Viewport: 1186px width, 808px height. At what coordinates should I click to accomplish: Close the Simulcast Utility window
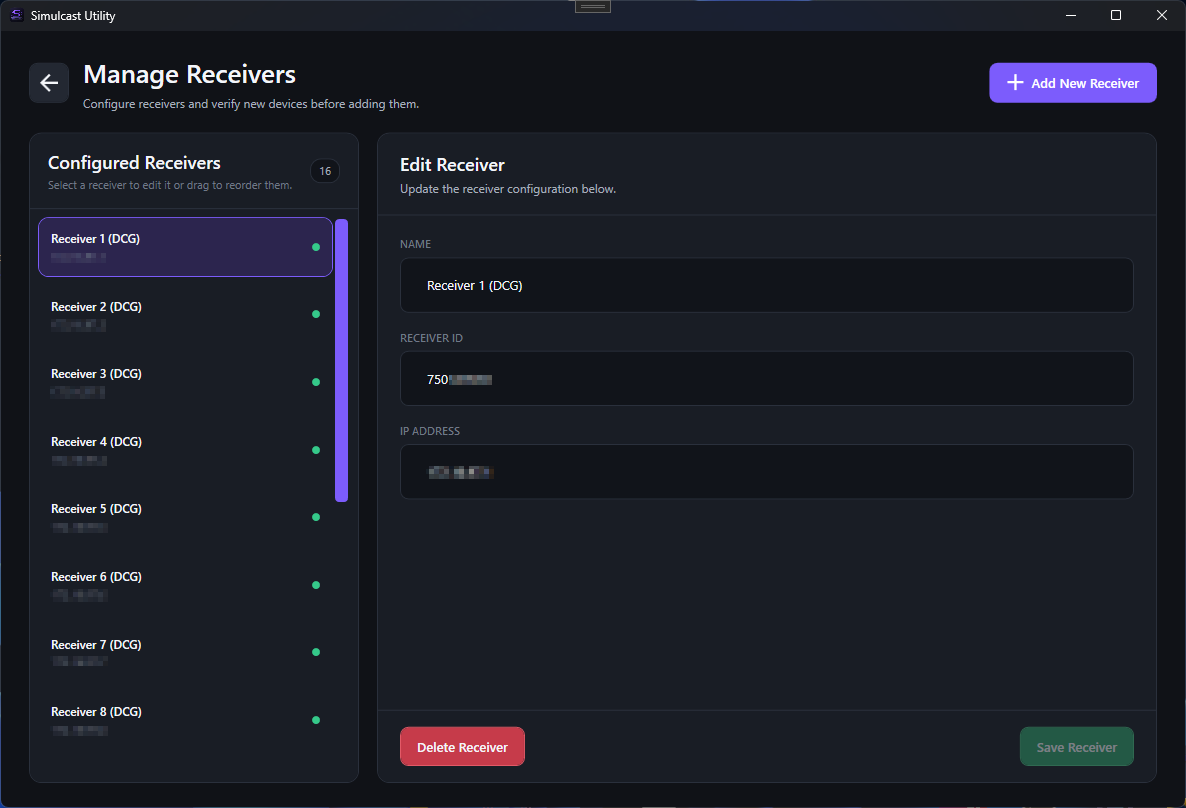click(1162, 15)
